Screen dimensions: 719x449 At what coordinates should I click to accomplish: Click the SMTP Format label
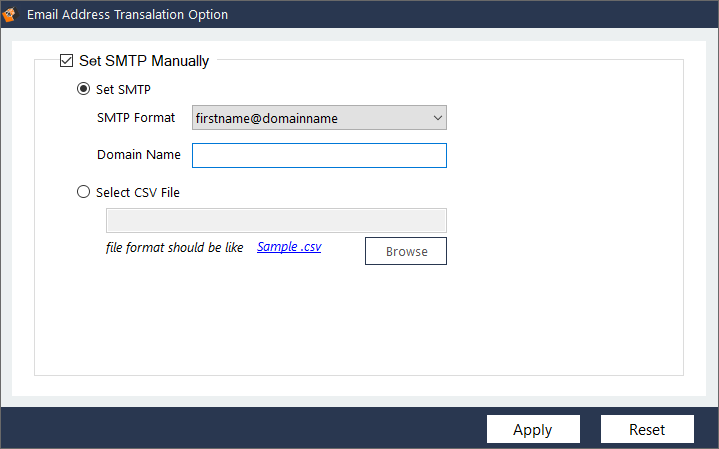pyautogui.click(x=136, y=118)
